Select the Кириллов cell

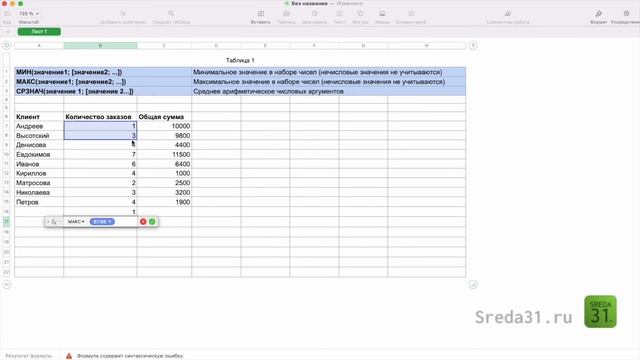coord(39,173)
